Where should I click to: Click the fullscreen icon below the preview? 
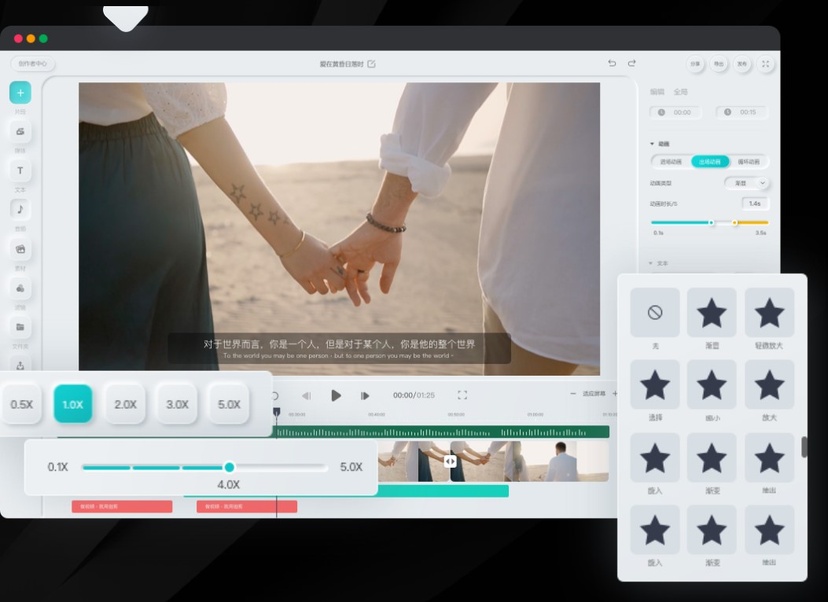point(462,395)
